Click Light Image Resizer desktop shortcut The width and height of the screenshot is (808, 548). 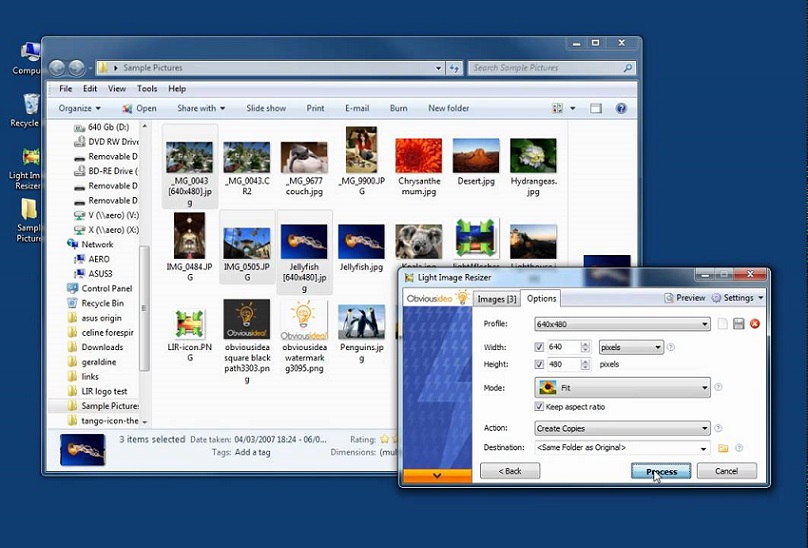(28, 169)
